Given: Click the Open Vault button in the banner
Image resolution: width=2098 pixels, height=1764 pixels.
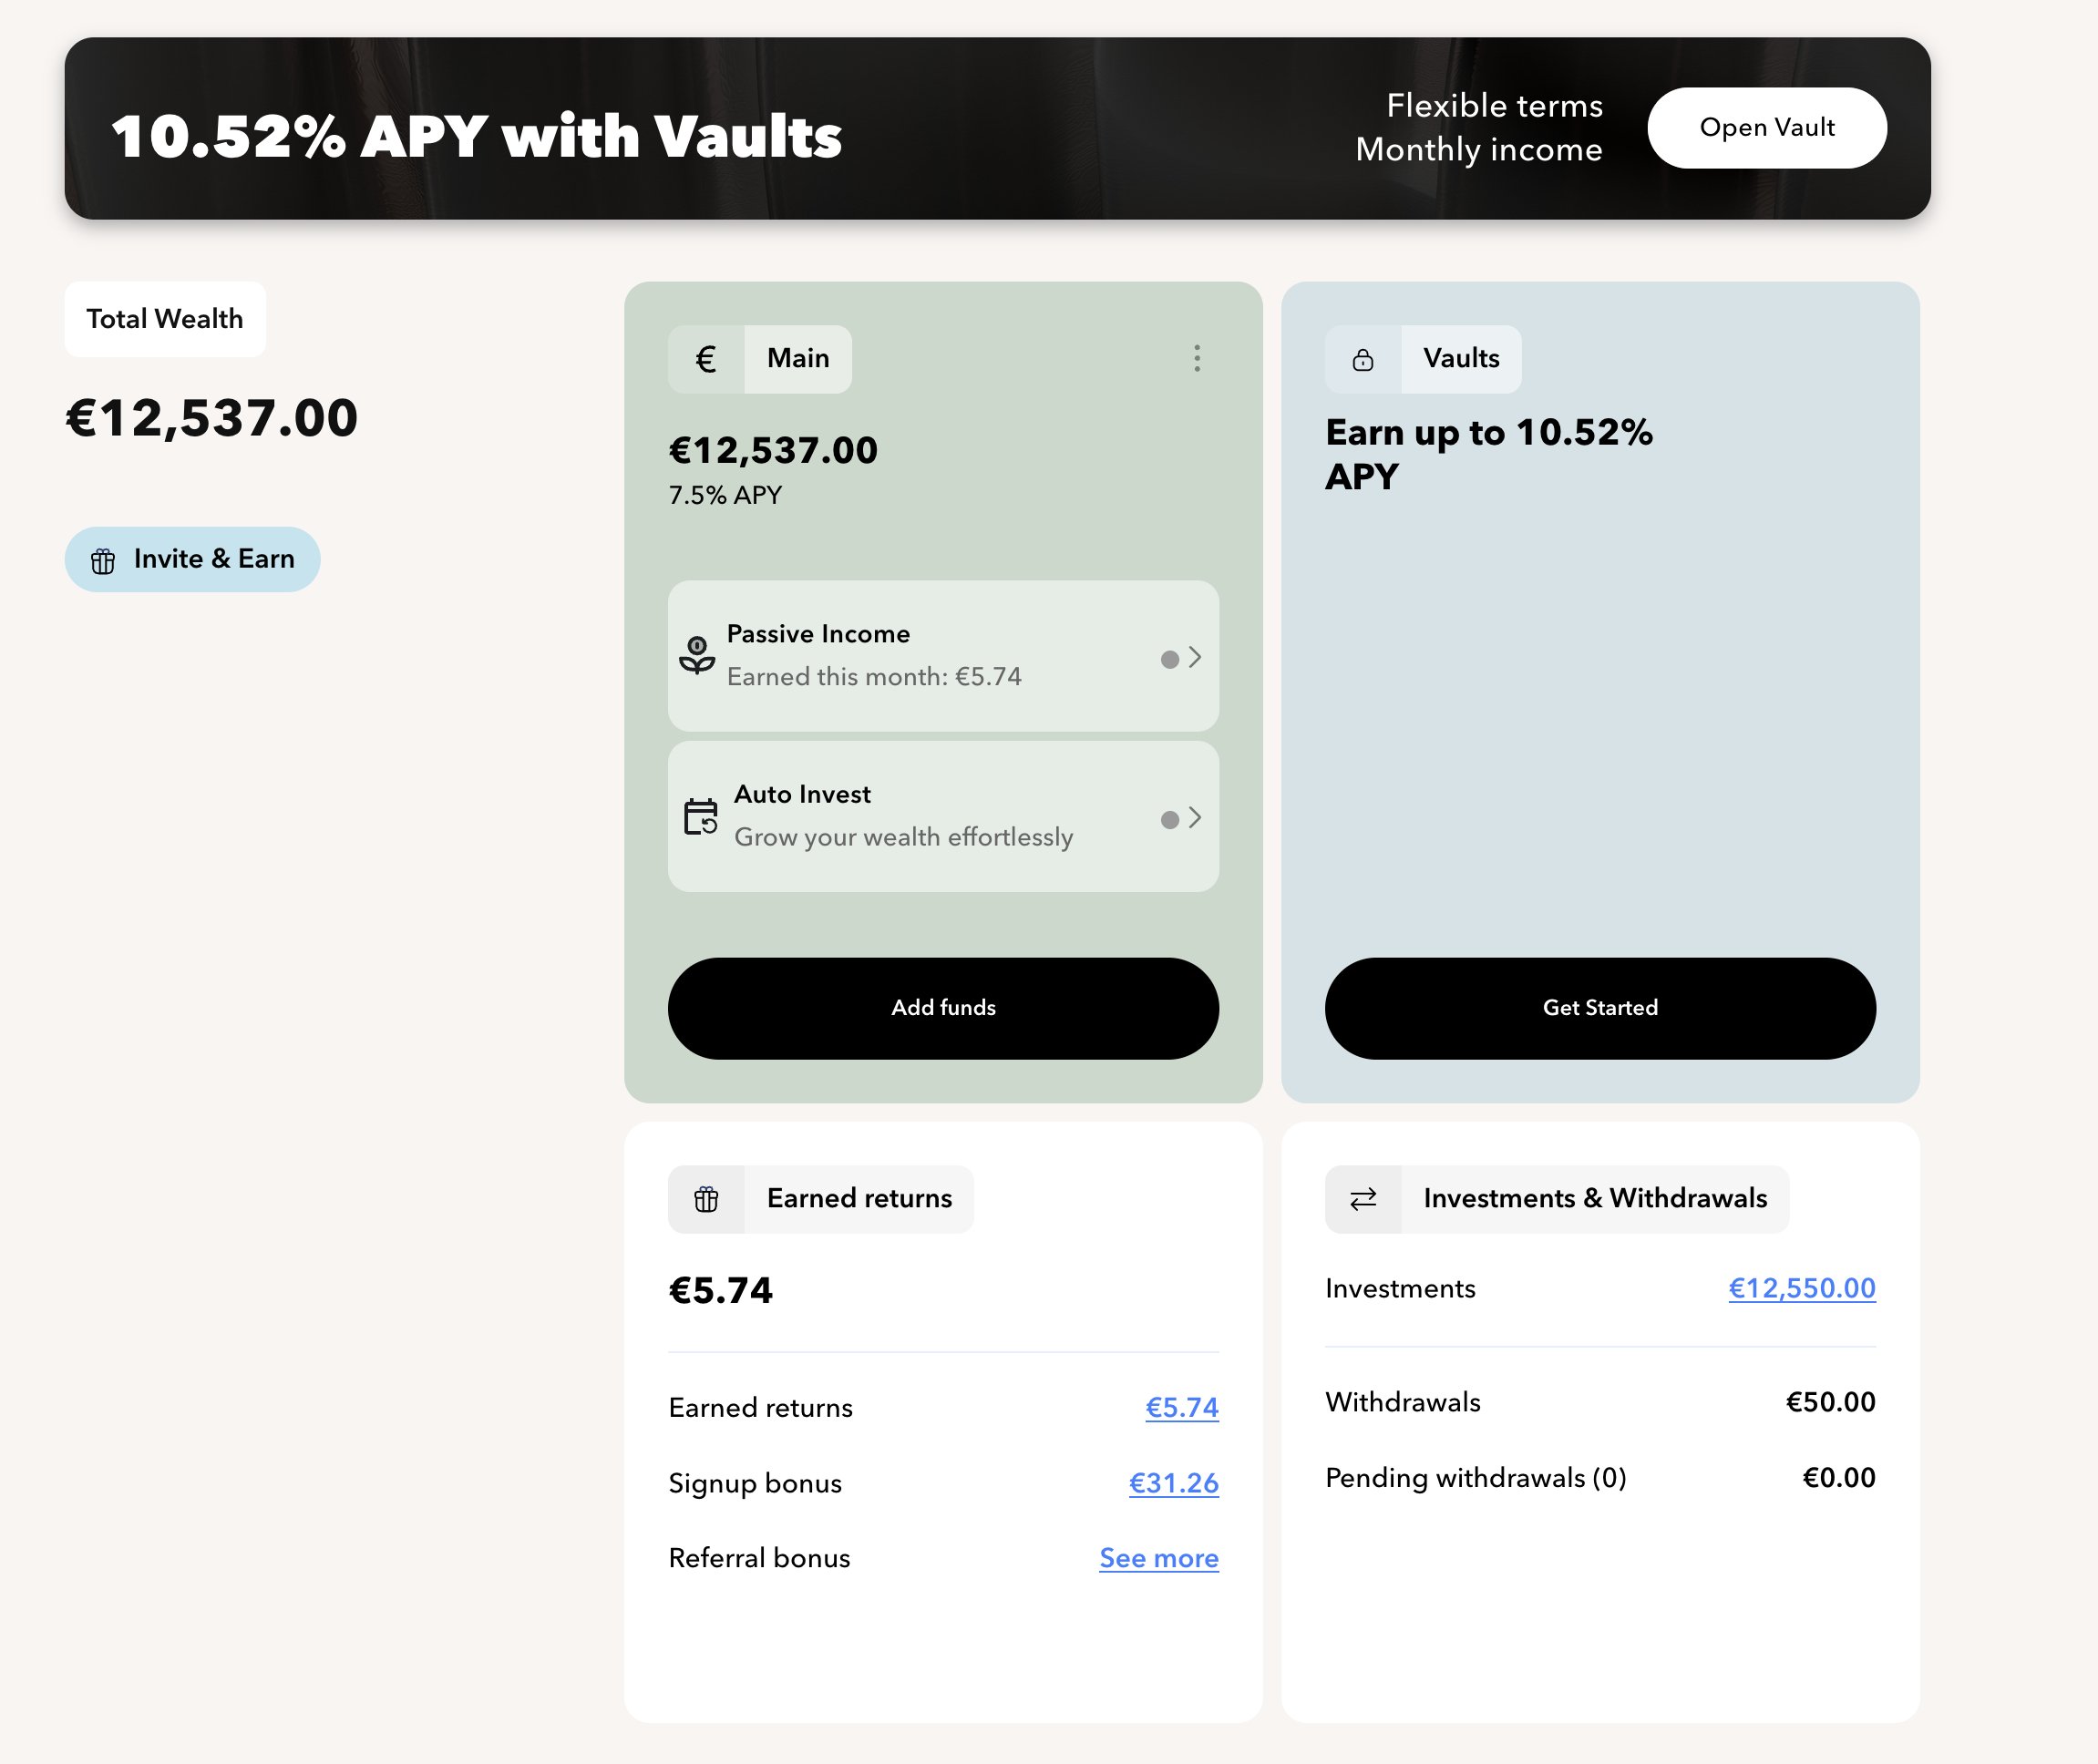Looking at the screenshot, I should coord(1766,127).
